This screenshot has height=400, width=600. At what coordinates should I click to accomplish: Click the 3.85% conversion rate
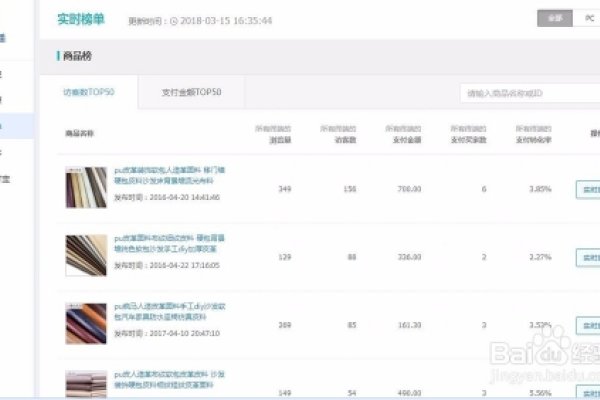tap(540, 189)
